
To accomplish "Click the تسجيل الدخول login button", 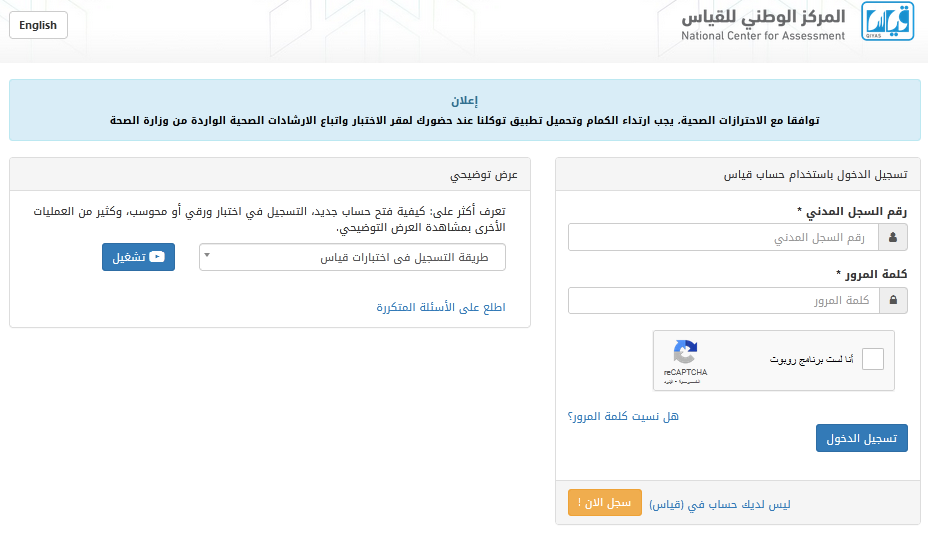I will [862, 438].
